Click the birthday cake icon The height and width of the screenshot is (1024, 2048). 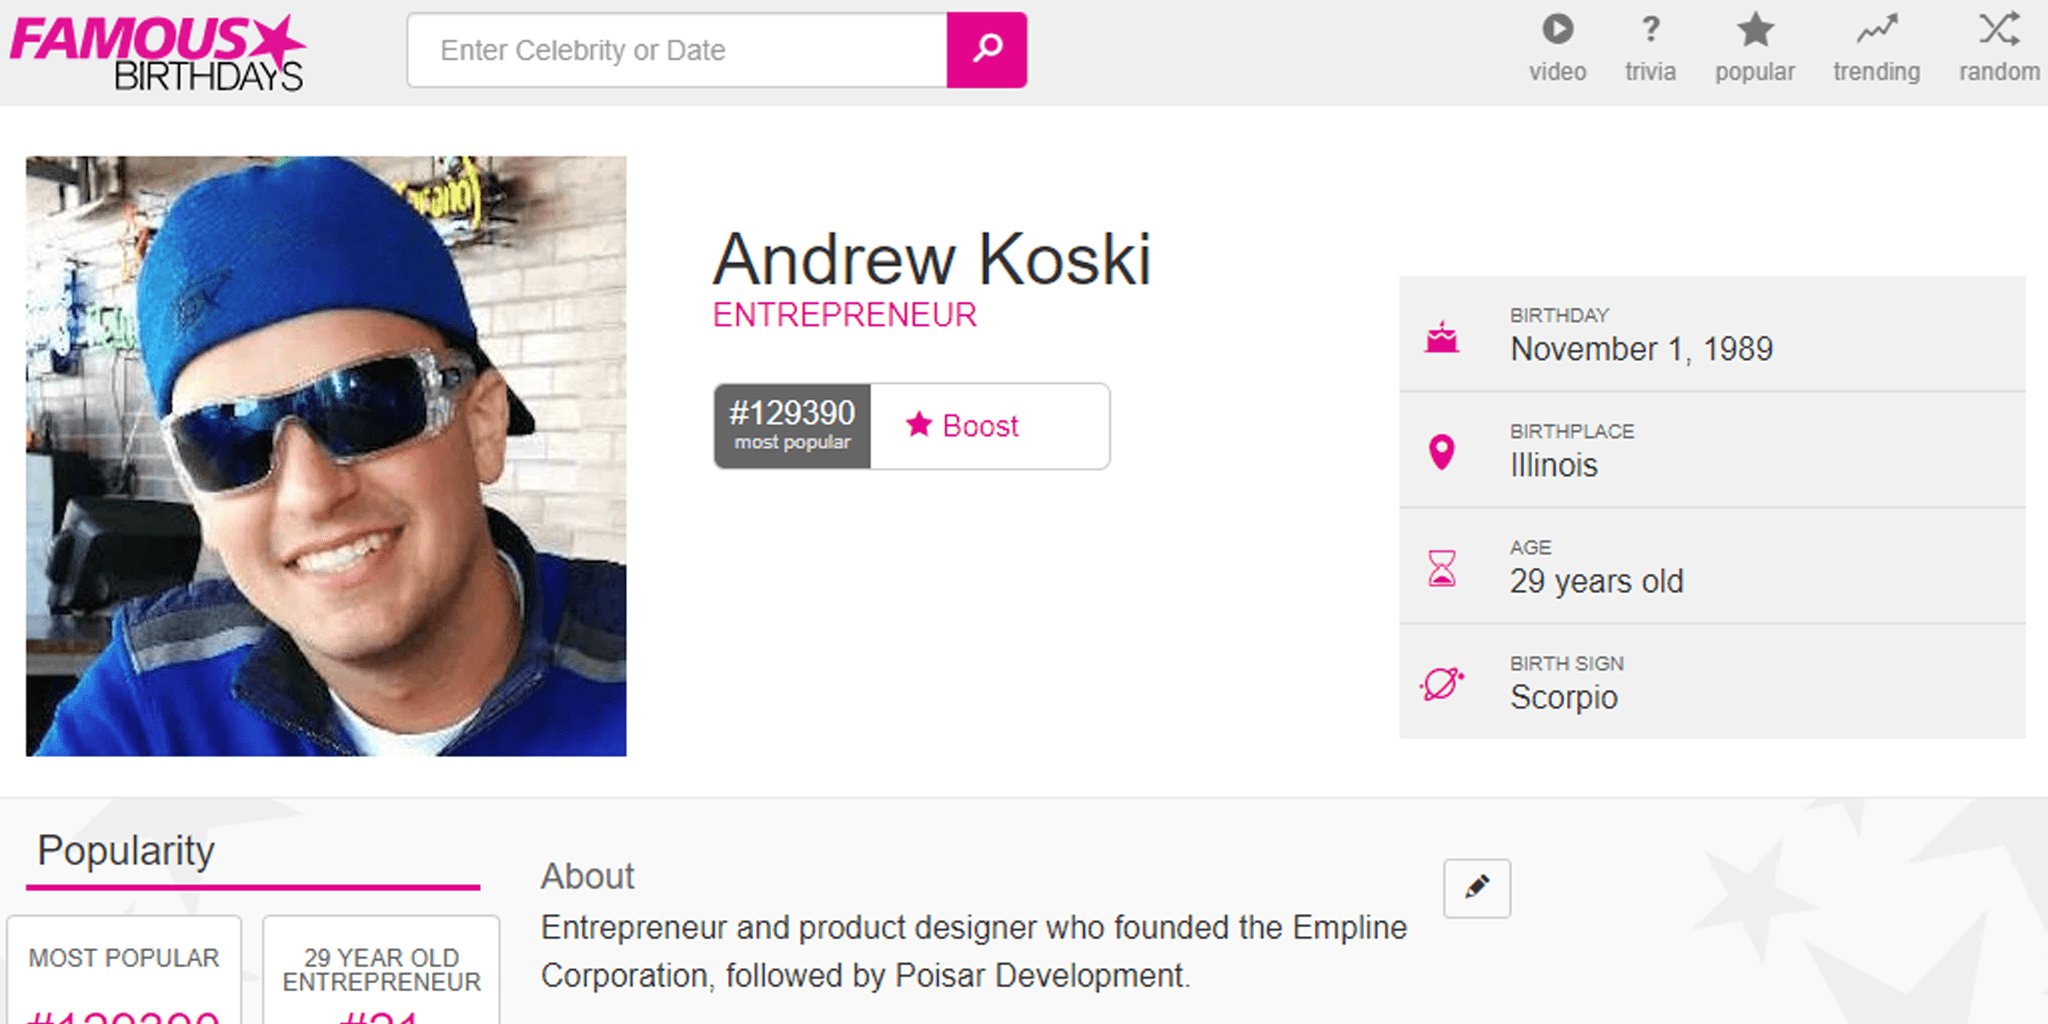tap(1441, 337)
